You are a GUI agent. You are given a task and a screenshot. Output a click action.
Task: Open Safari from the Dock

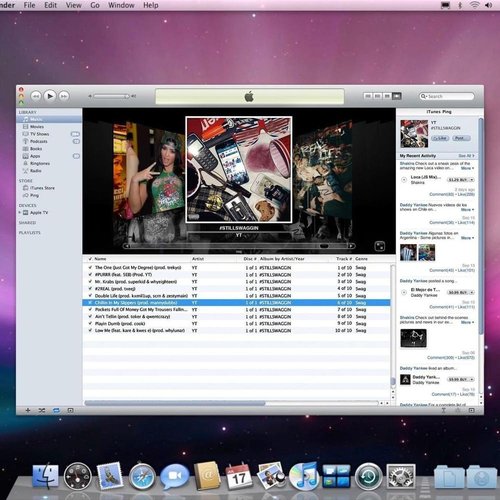click(142, 477)
